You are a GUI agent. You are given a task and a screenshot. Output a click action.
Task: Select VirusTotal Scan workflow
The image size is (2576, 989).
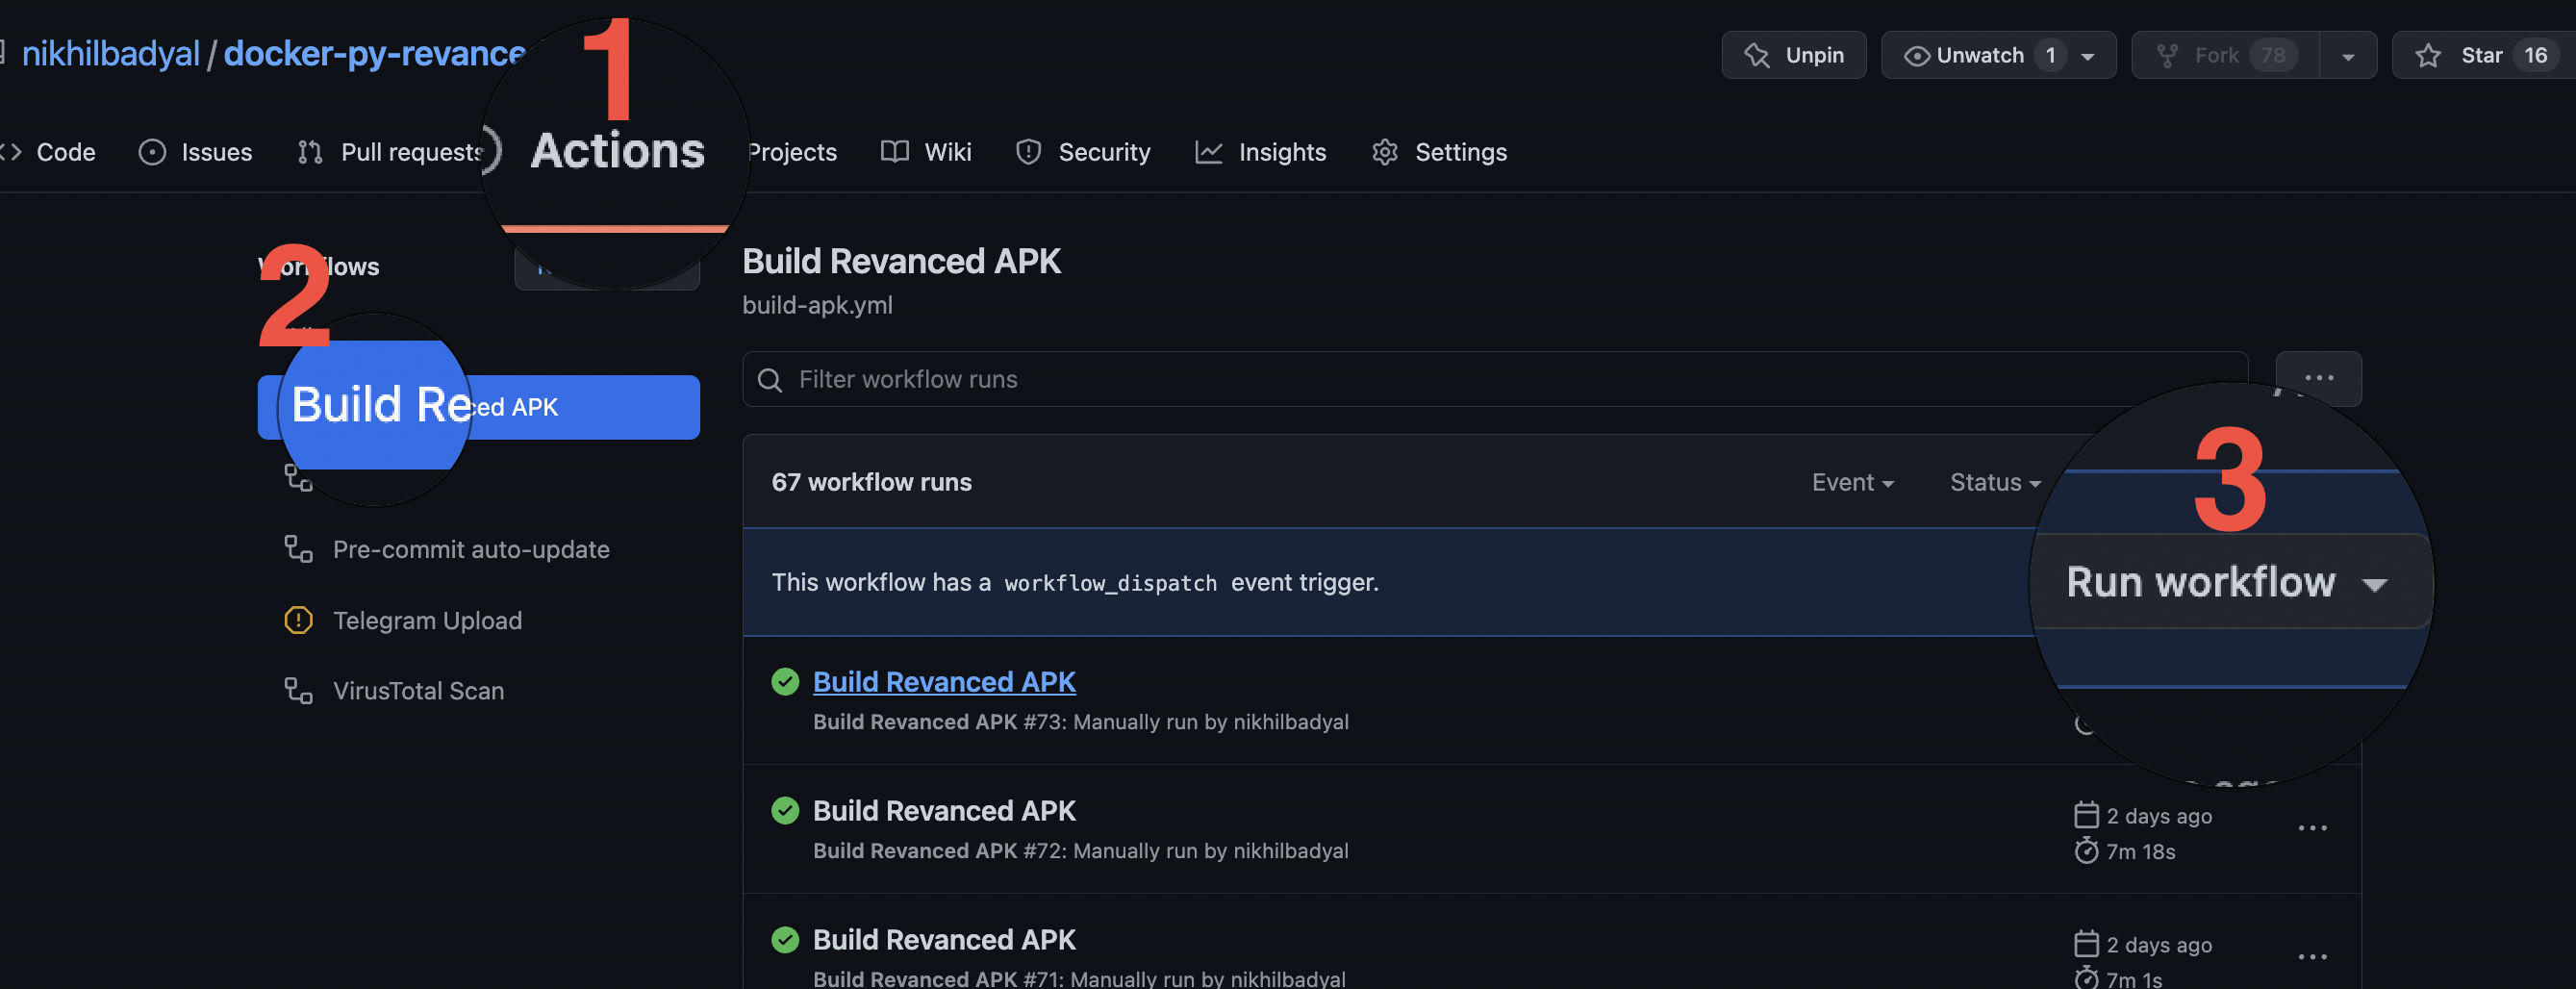click(x=418, y=691)
